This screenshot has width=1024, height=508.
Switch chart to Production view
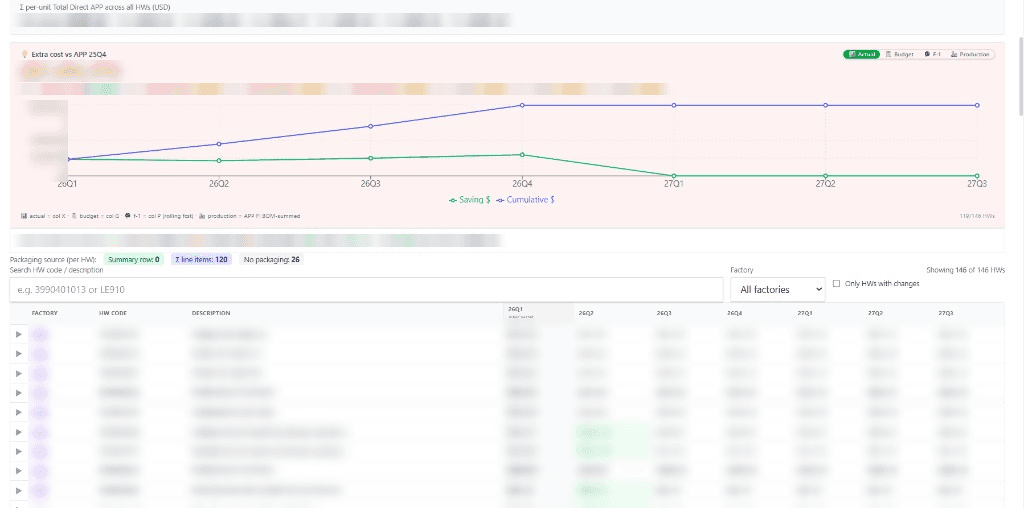(x=970, y=54)
